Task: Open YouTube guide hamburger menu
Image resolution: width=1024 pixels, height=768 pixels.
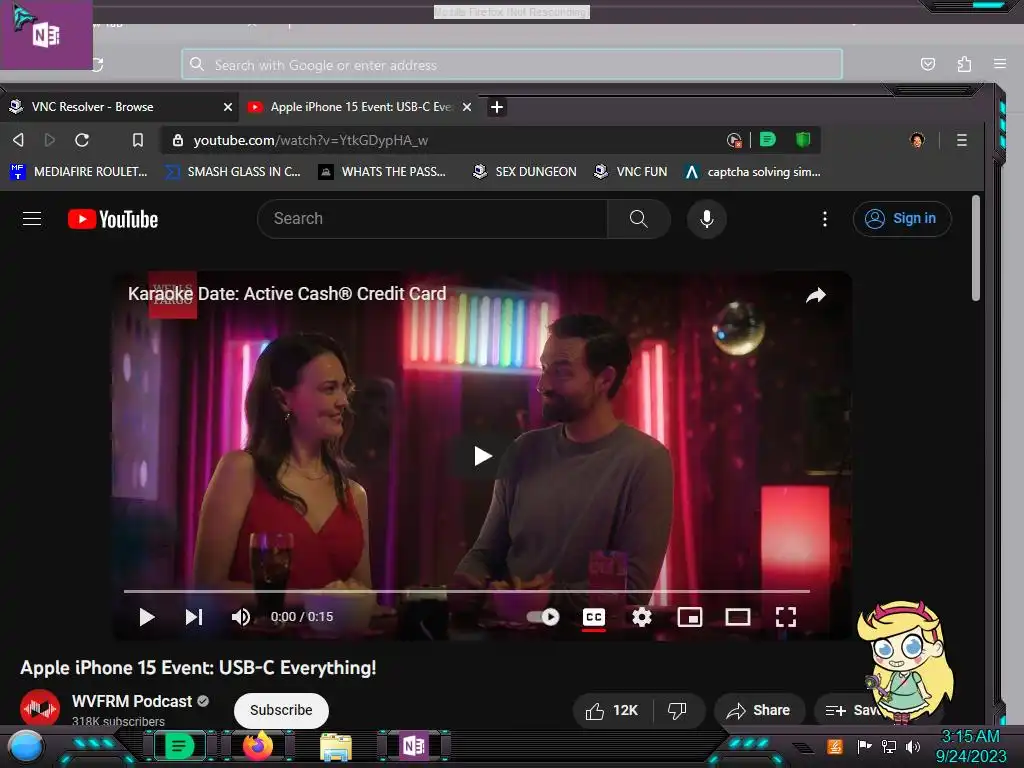Action: [x=32, y=219]
